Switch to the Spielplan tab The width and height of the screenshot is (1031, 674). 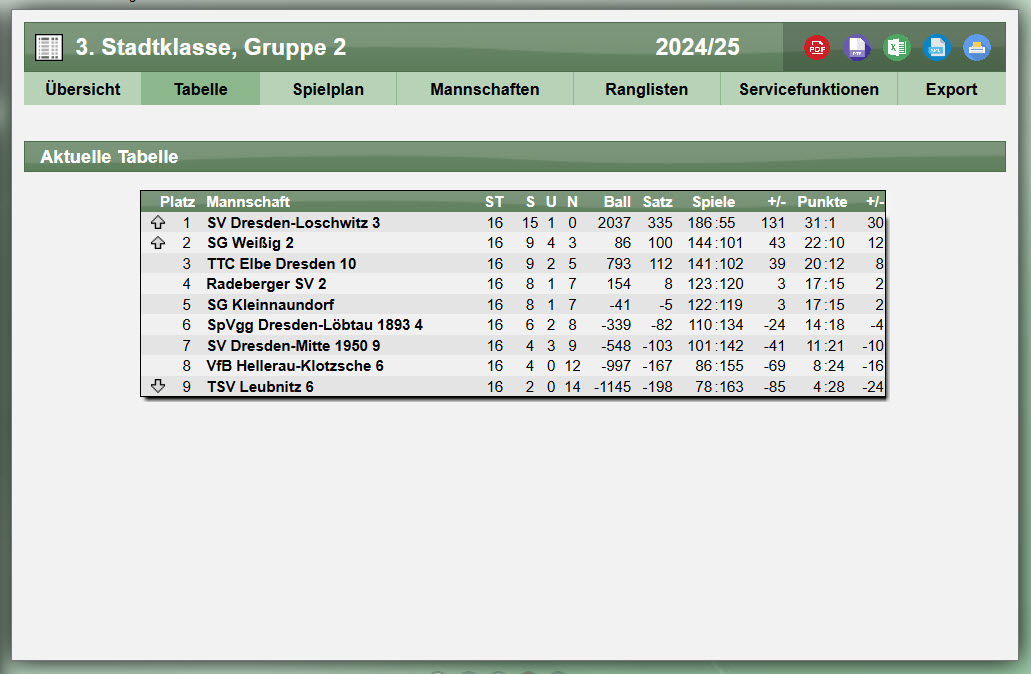click(x=328, y=89)
